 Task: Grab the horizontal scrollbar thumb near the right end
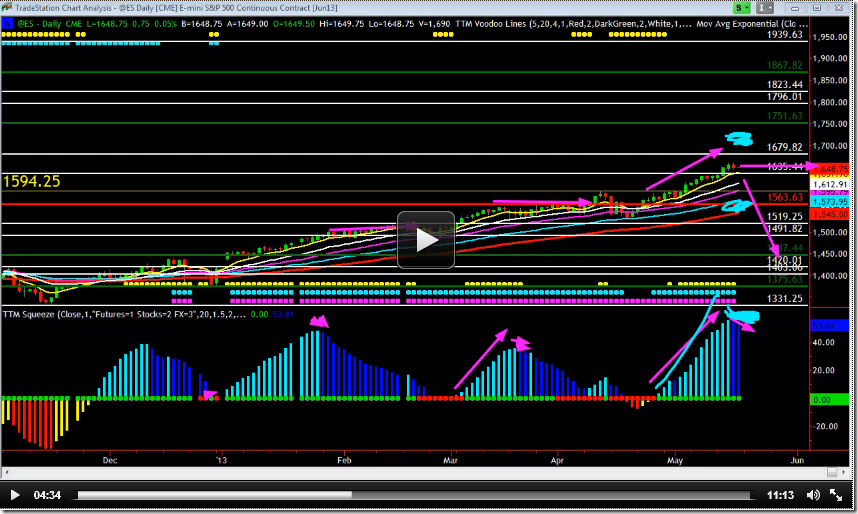coord(832,472)
